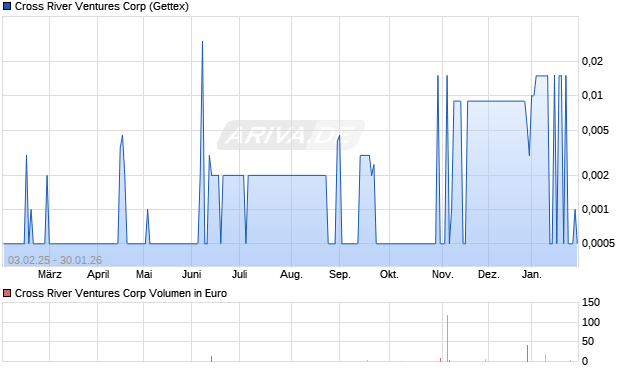
Task: Click the 100 volume axis label
Action: click(591, 322)
